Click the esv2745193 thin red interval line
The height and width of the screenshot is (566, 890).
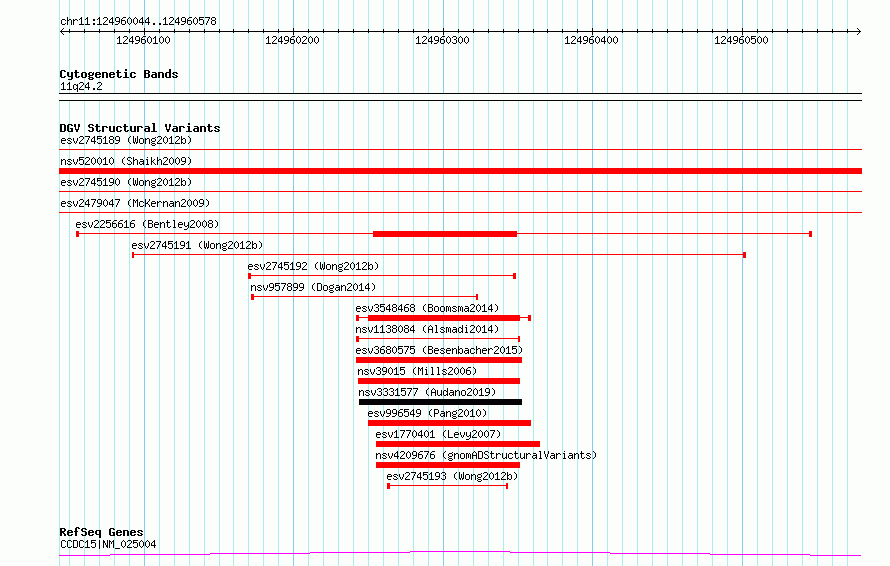pyautogui.click(x=448, y=486)
